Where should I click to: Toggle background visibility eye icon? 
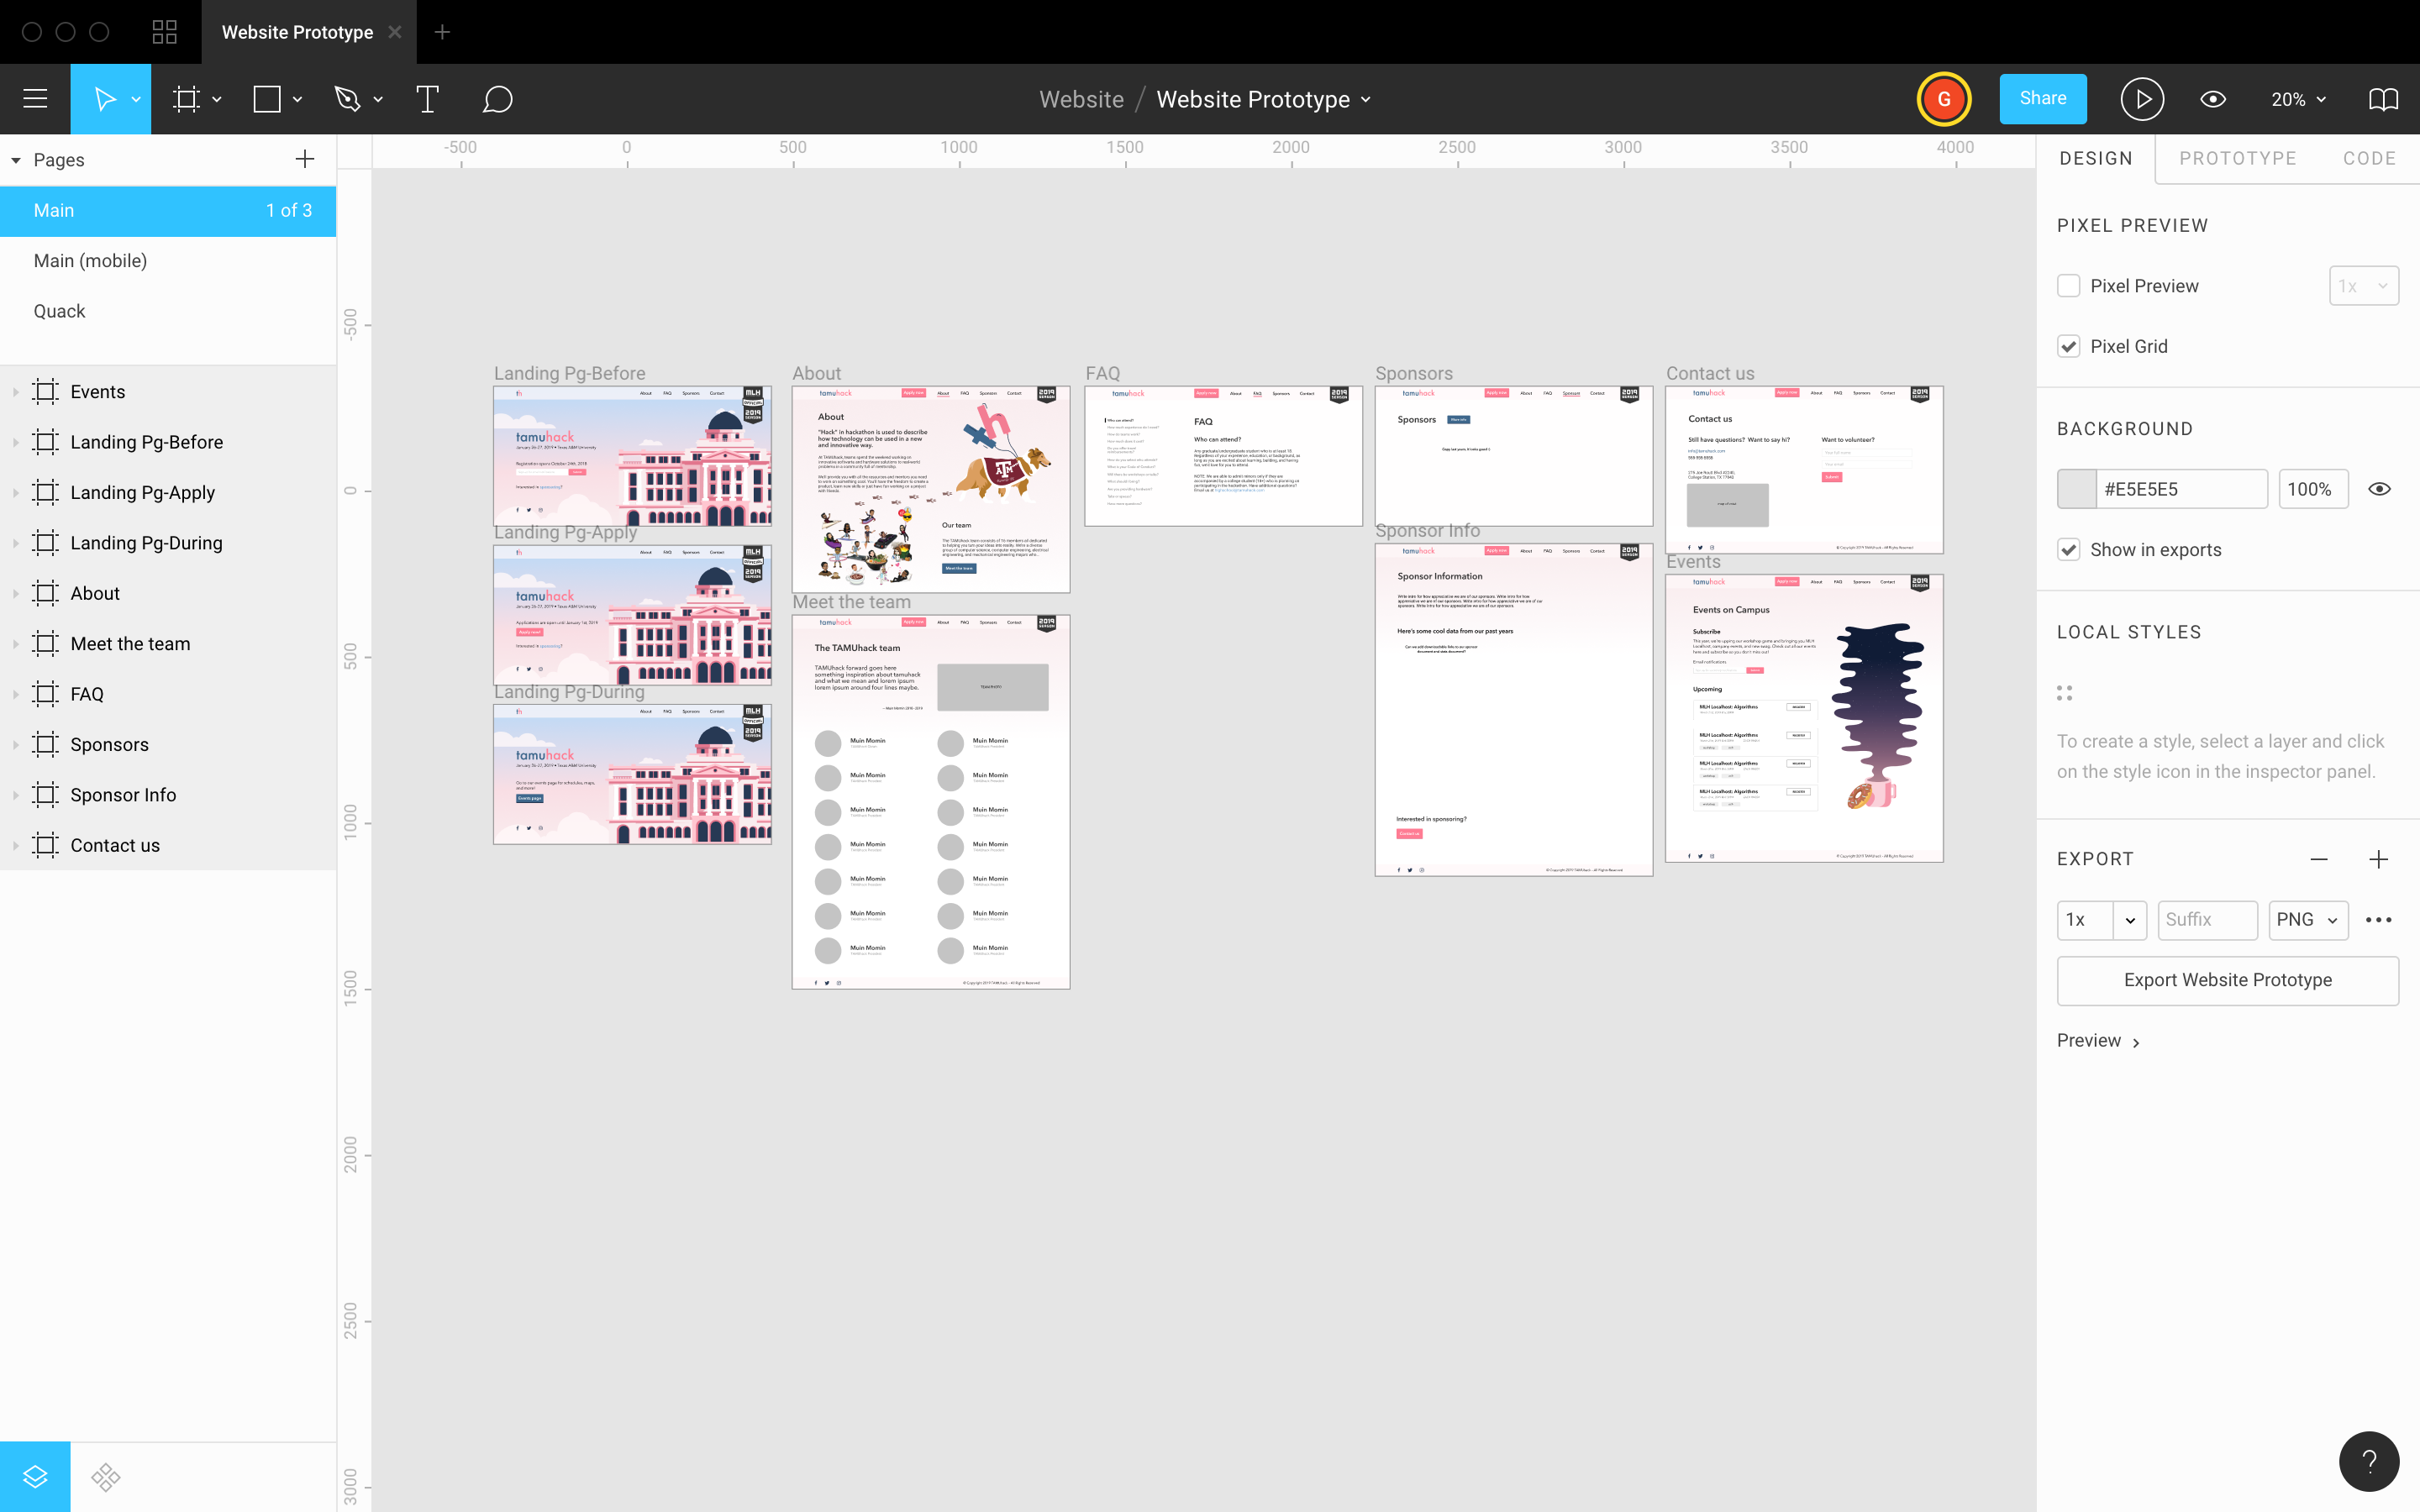pos(2379,489)
